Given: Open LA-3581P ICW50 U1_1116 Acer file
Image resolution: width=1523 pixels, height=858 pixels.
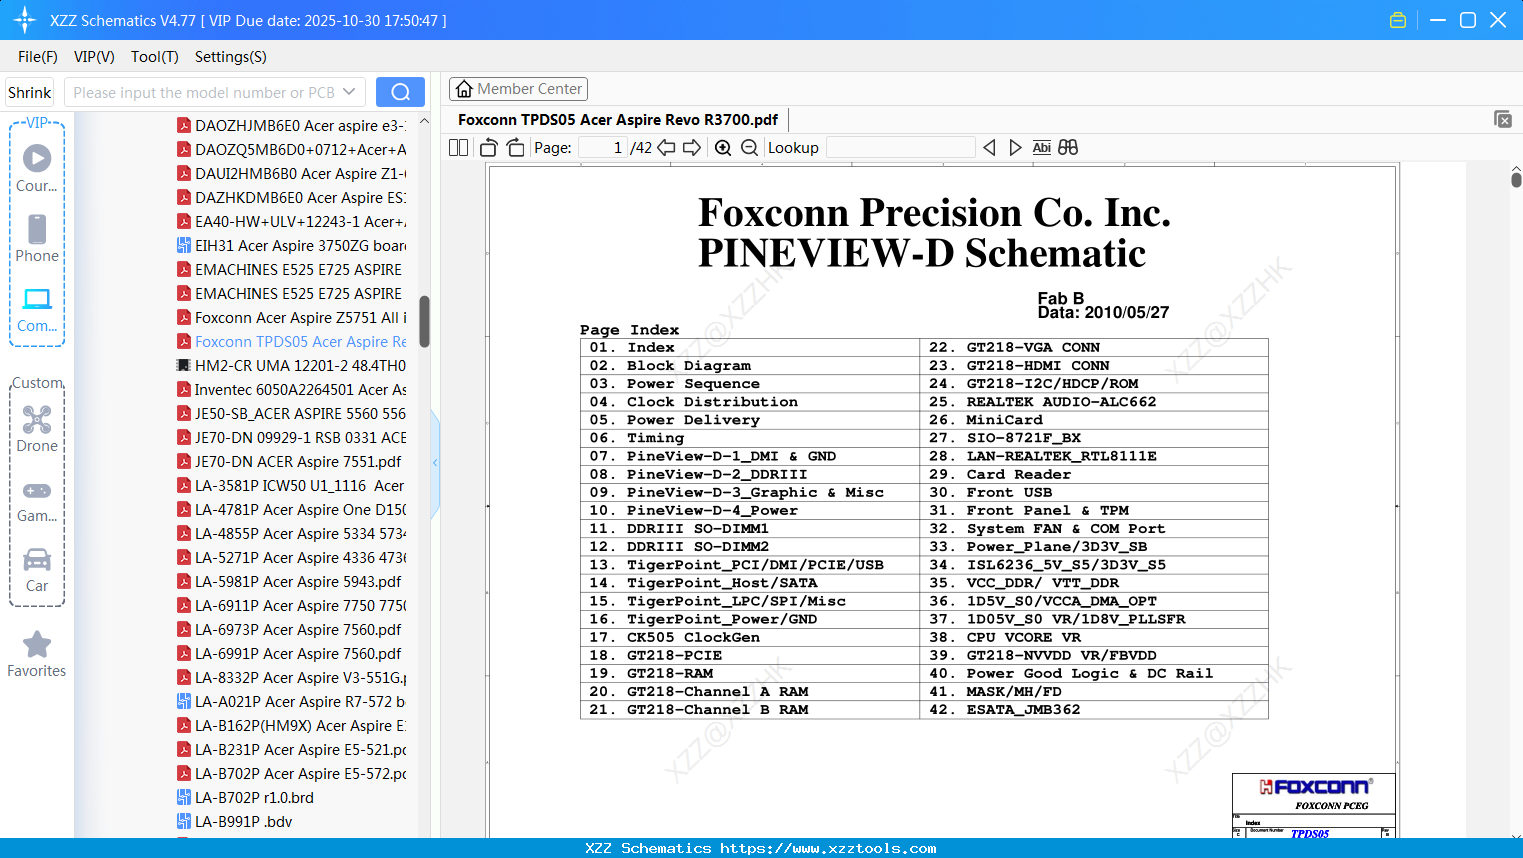Looking at the screenshot, I should pos(291,486).
